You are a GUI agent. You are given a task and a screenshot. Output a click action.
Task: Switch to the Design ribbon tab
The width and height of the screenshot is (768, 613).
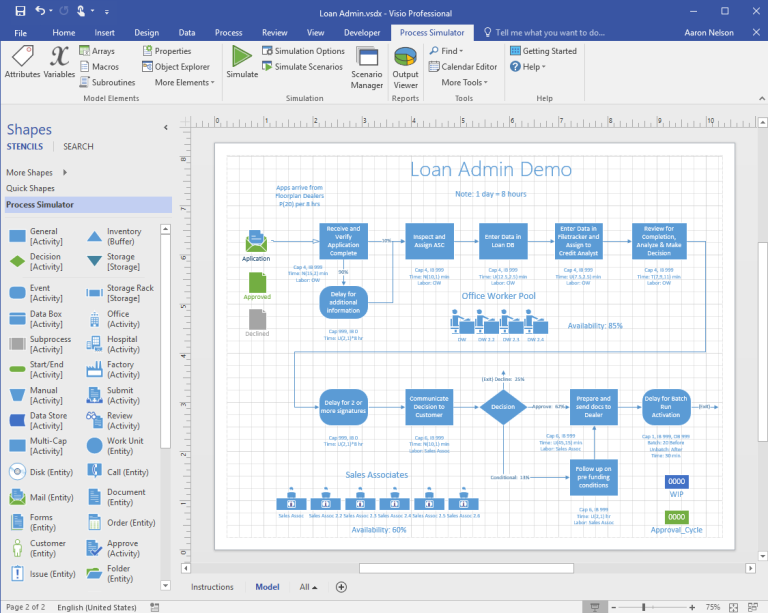[x=146, y=33]
